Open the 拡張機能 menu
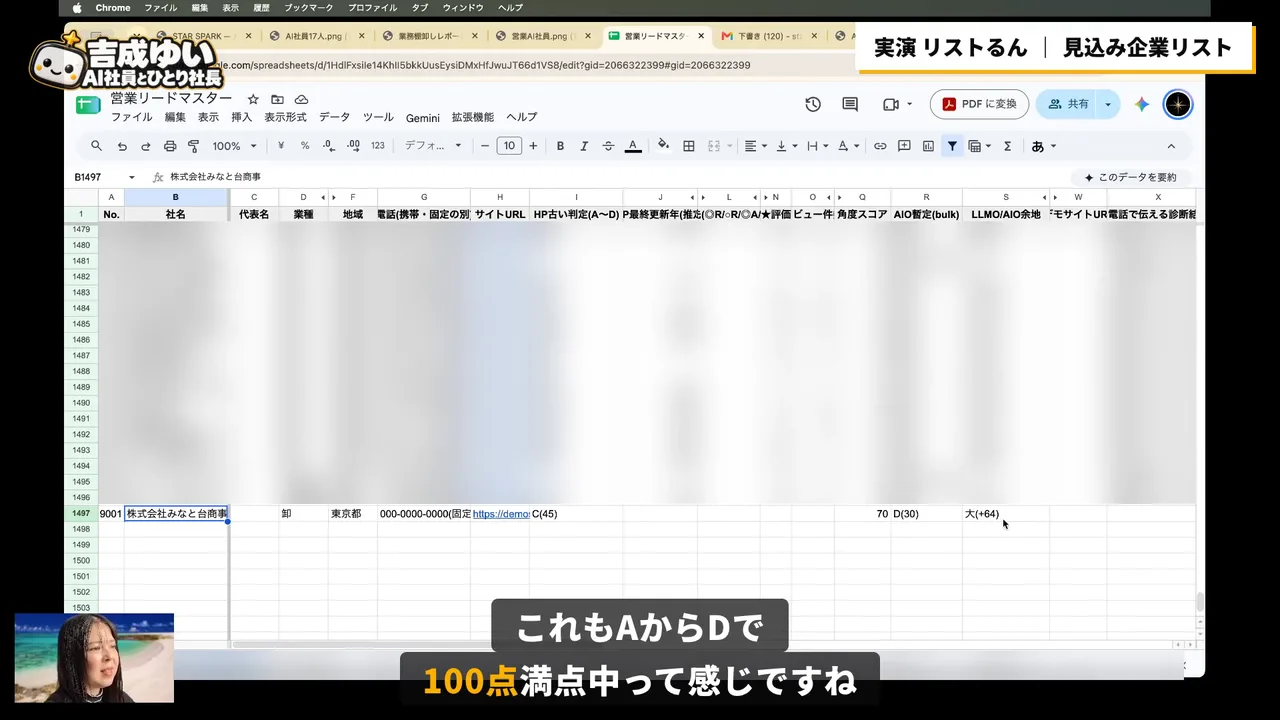 pos(472,117)
